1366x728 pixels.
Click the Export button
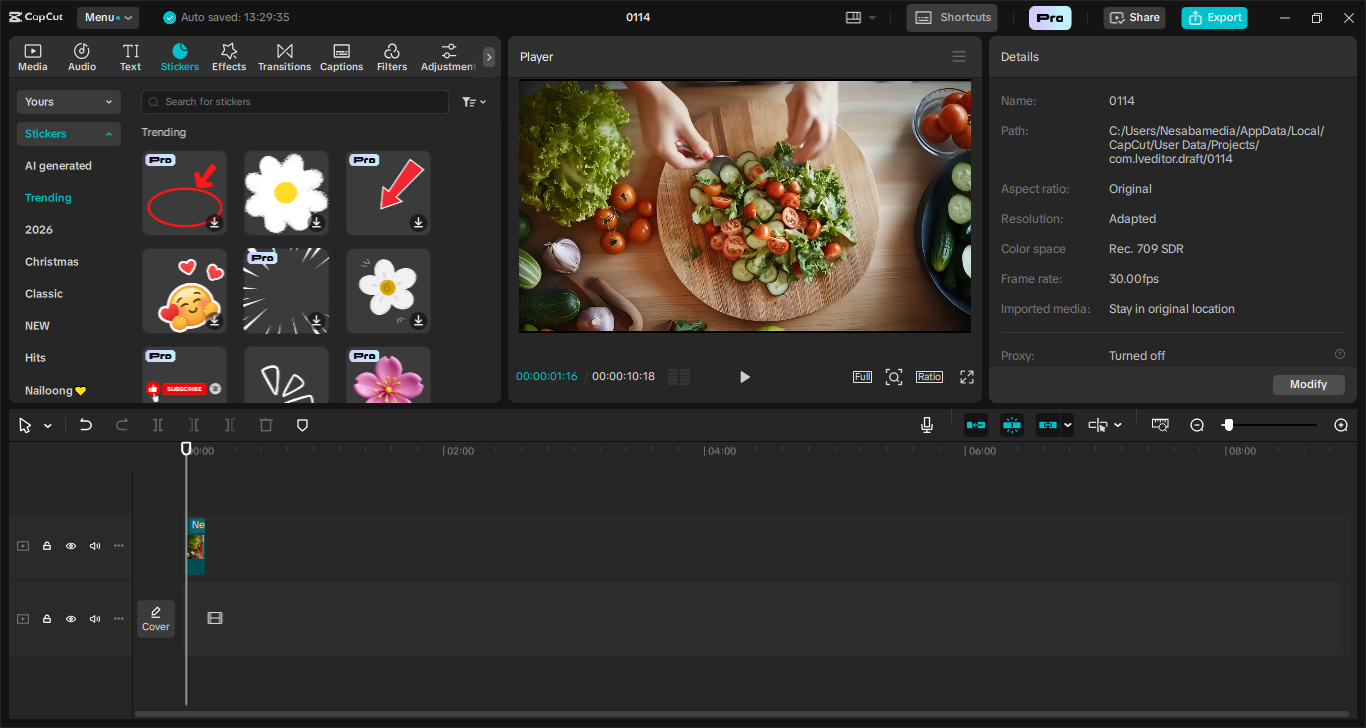tap(1214, 17)
